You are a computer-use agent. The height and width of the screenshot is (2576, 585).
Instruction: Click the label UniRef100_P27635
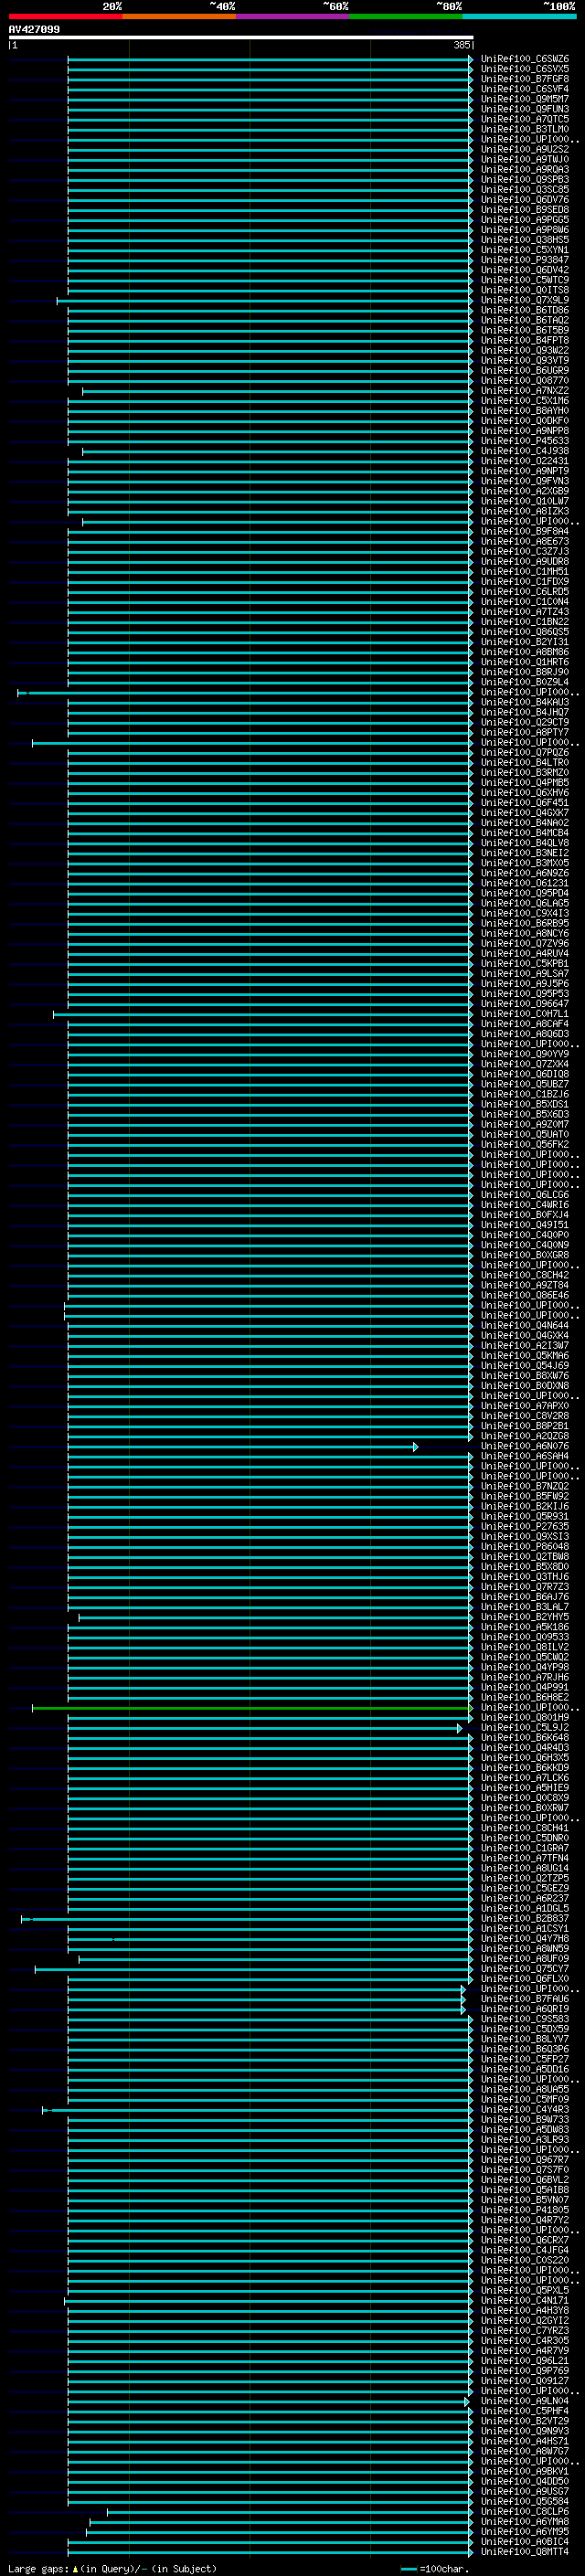coord(525,1526)
